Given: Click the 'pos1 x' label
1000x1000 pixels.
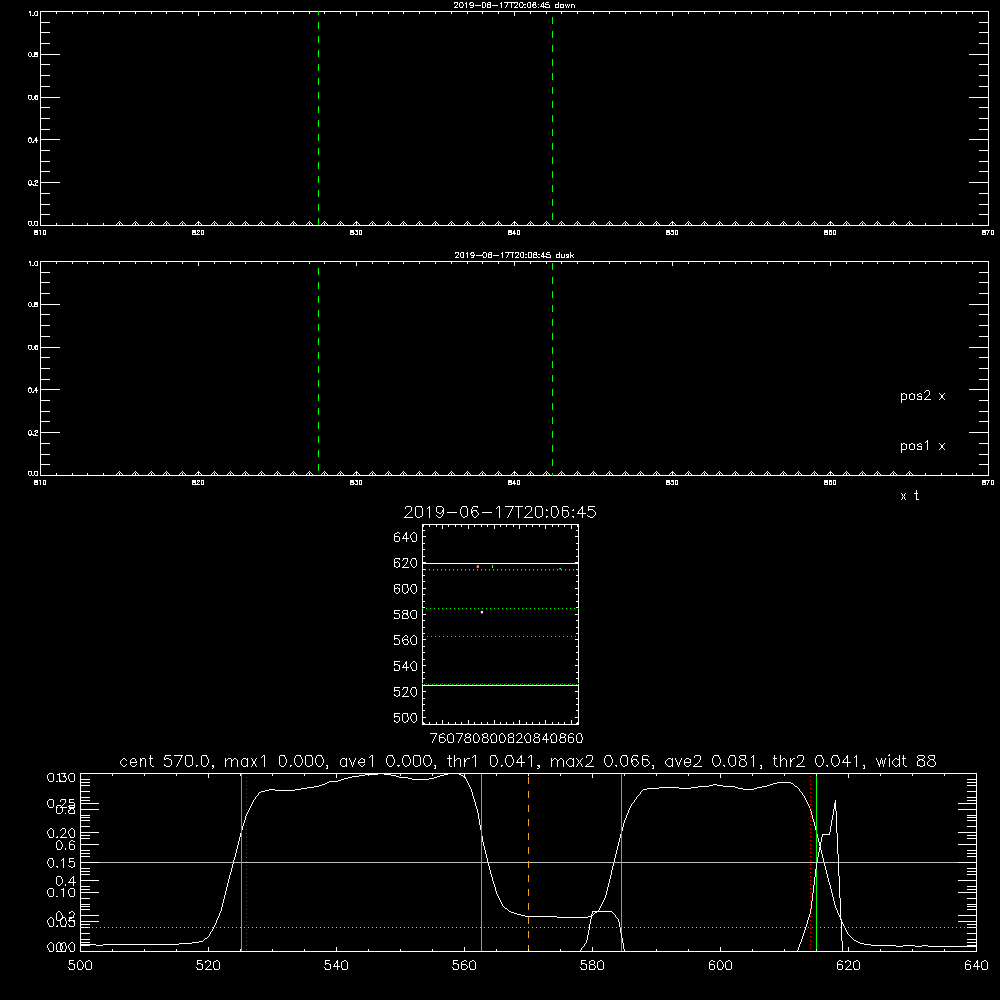Looking at the screenshot, I should (x=922, y=446).
